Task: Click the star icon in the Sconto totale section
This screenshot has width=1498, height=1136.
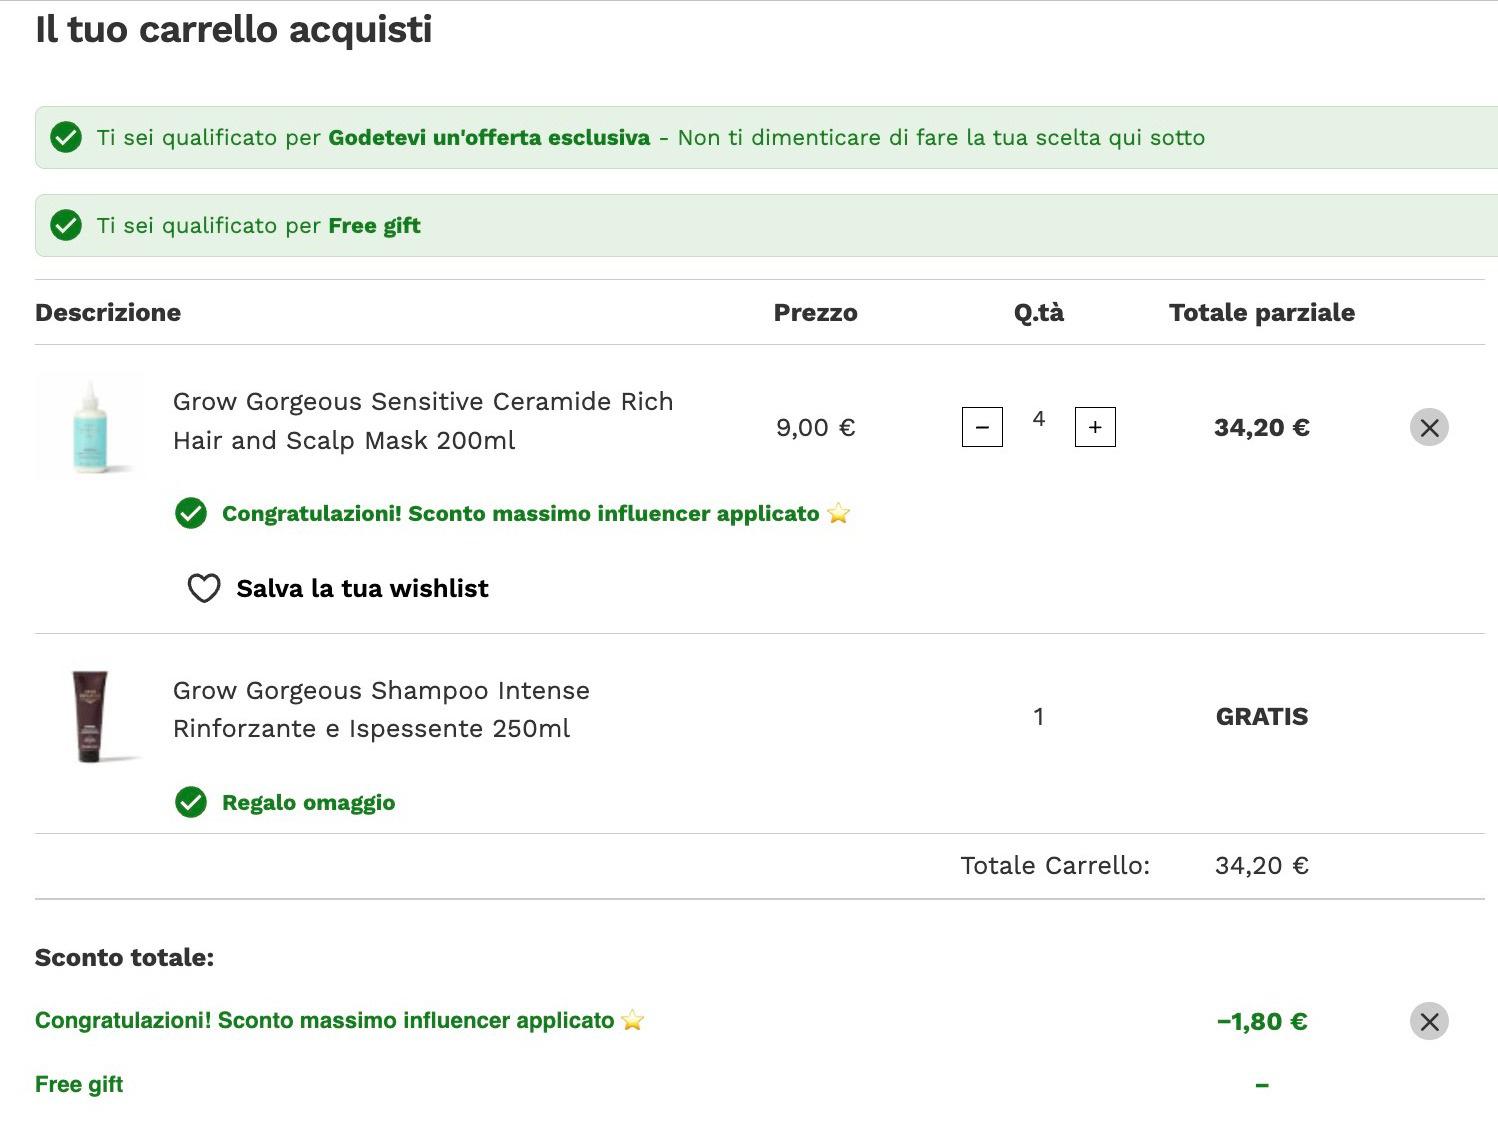Action: tap(632, 1020)
